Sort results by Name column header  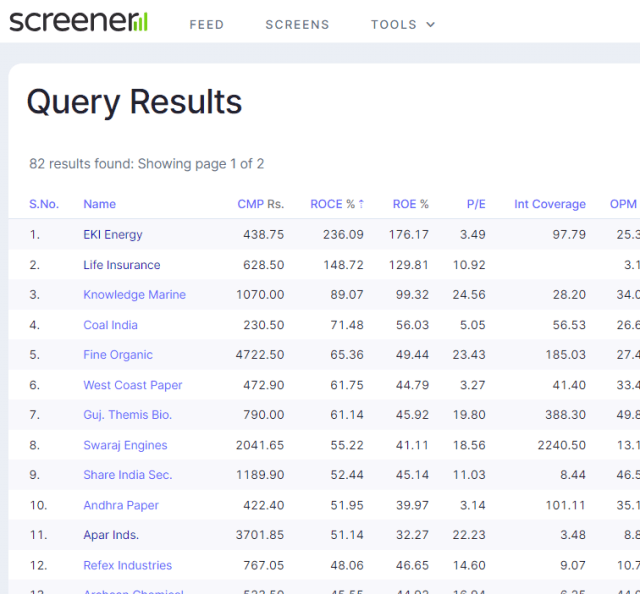[100, 204]
